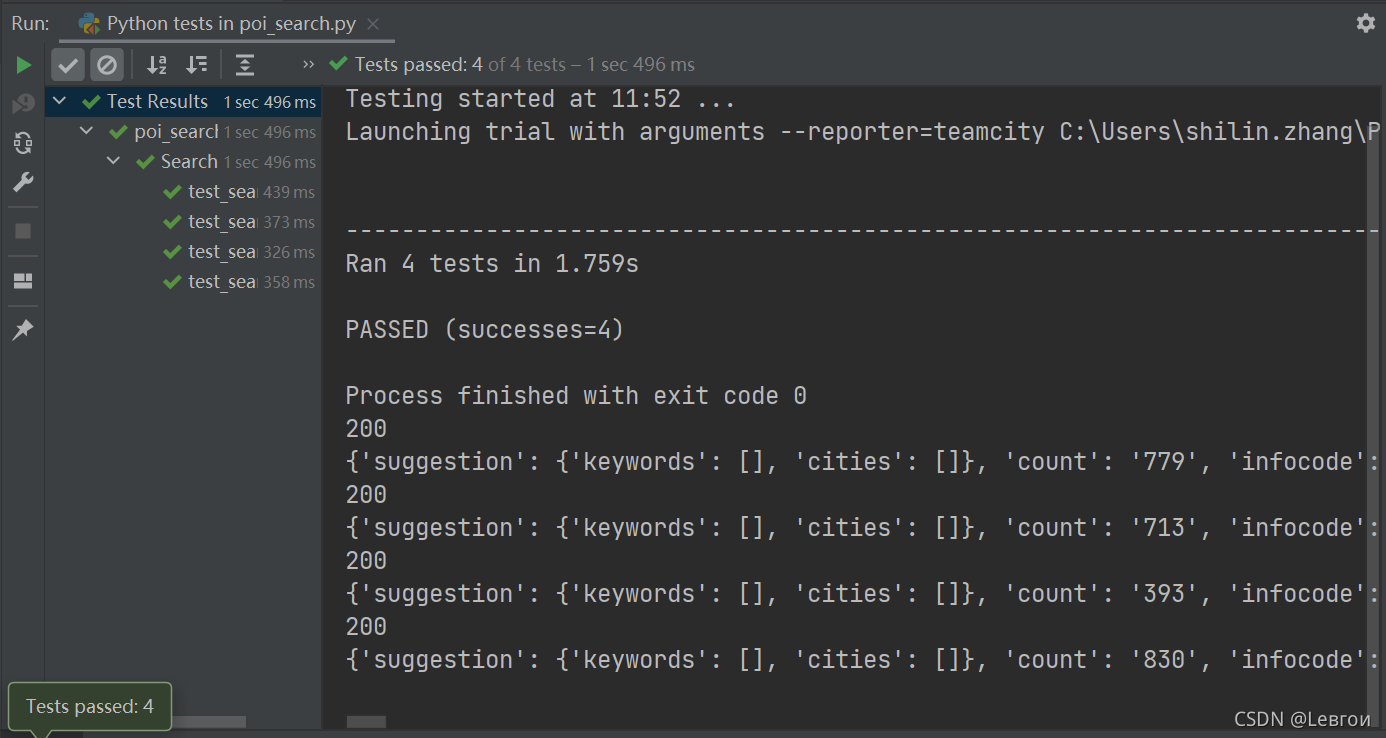Select the Test Results root row
Viewport: 1386px width, 738px height.
pyautogui.click(x=183, y=102)
